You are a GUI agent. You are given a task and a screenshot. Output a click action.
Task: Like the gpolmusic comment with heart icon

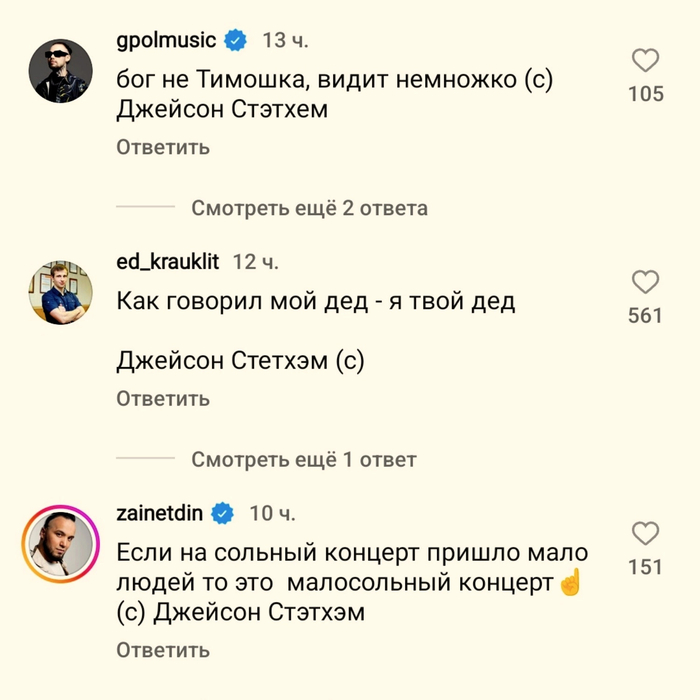coord(646,61)
